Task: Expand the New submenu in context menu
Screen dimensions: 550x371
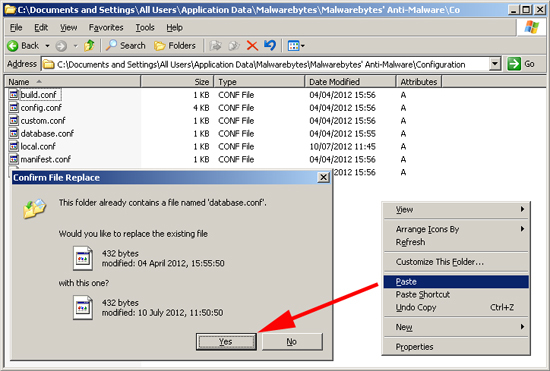Action: click(x=522, y=327)
